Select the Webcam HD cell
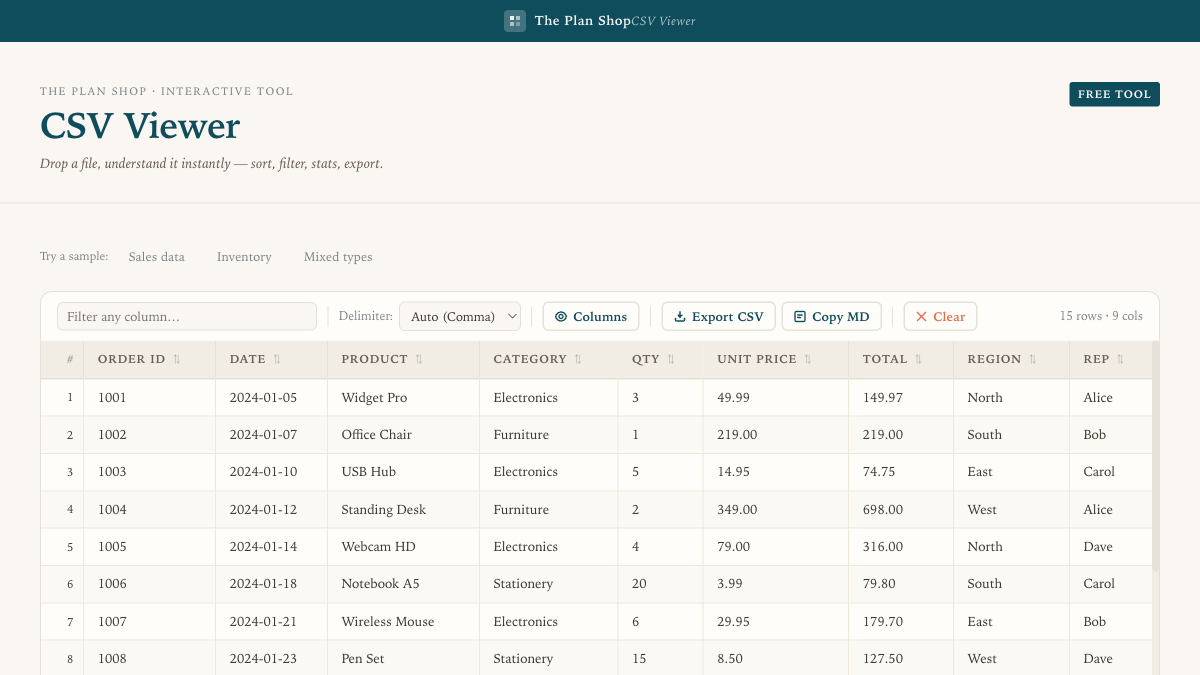Viewport: 1200px width, 675px height. click(403, 547)
